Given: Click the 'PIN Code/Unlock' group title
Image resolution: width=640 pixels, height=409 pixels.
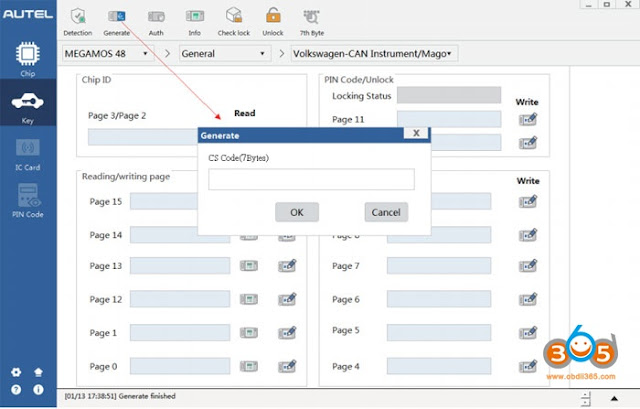Looking at the screenshot, I should click(x=359, y=80).
